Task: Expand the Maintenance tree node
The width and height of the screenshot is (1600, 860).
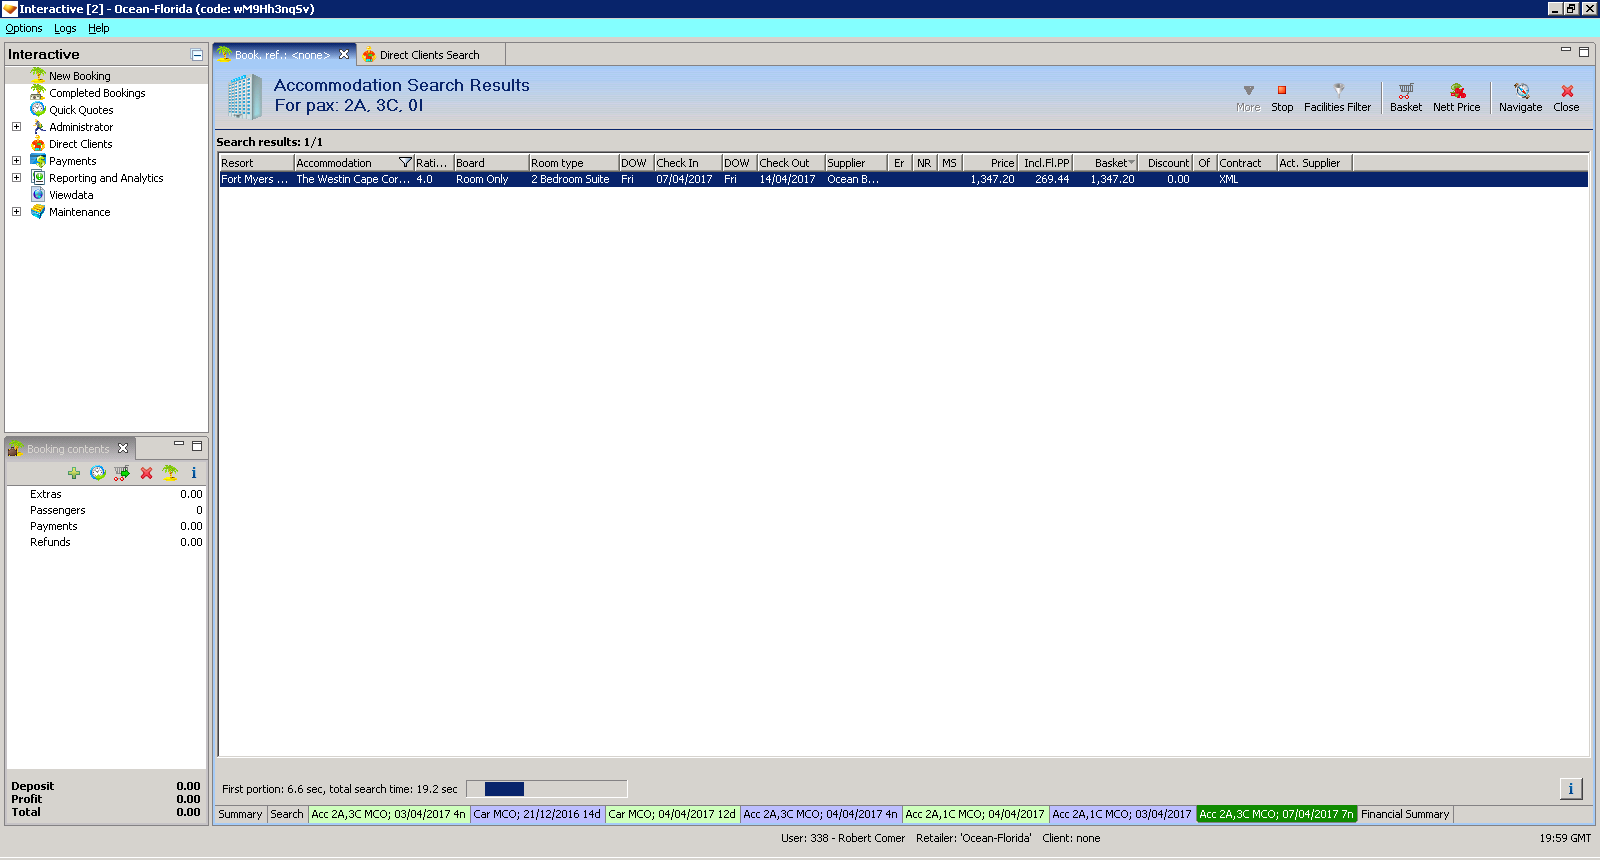Action: click(16, 212)
